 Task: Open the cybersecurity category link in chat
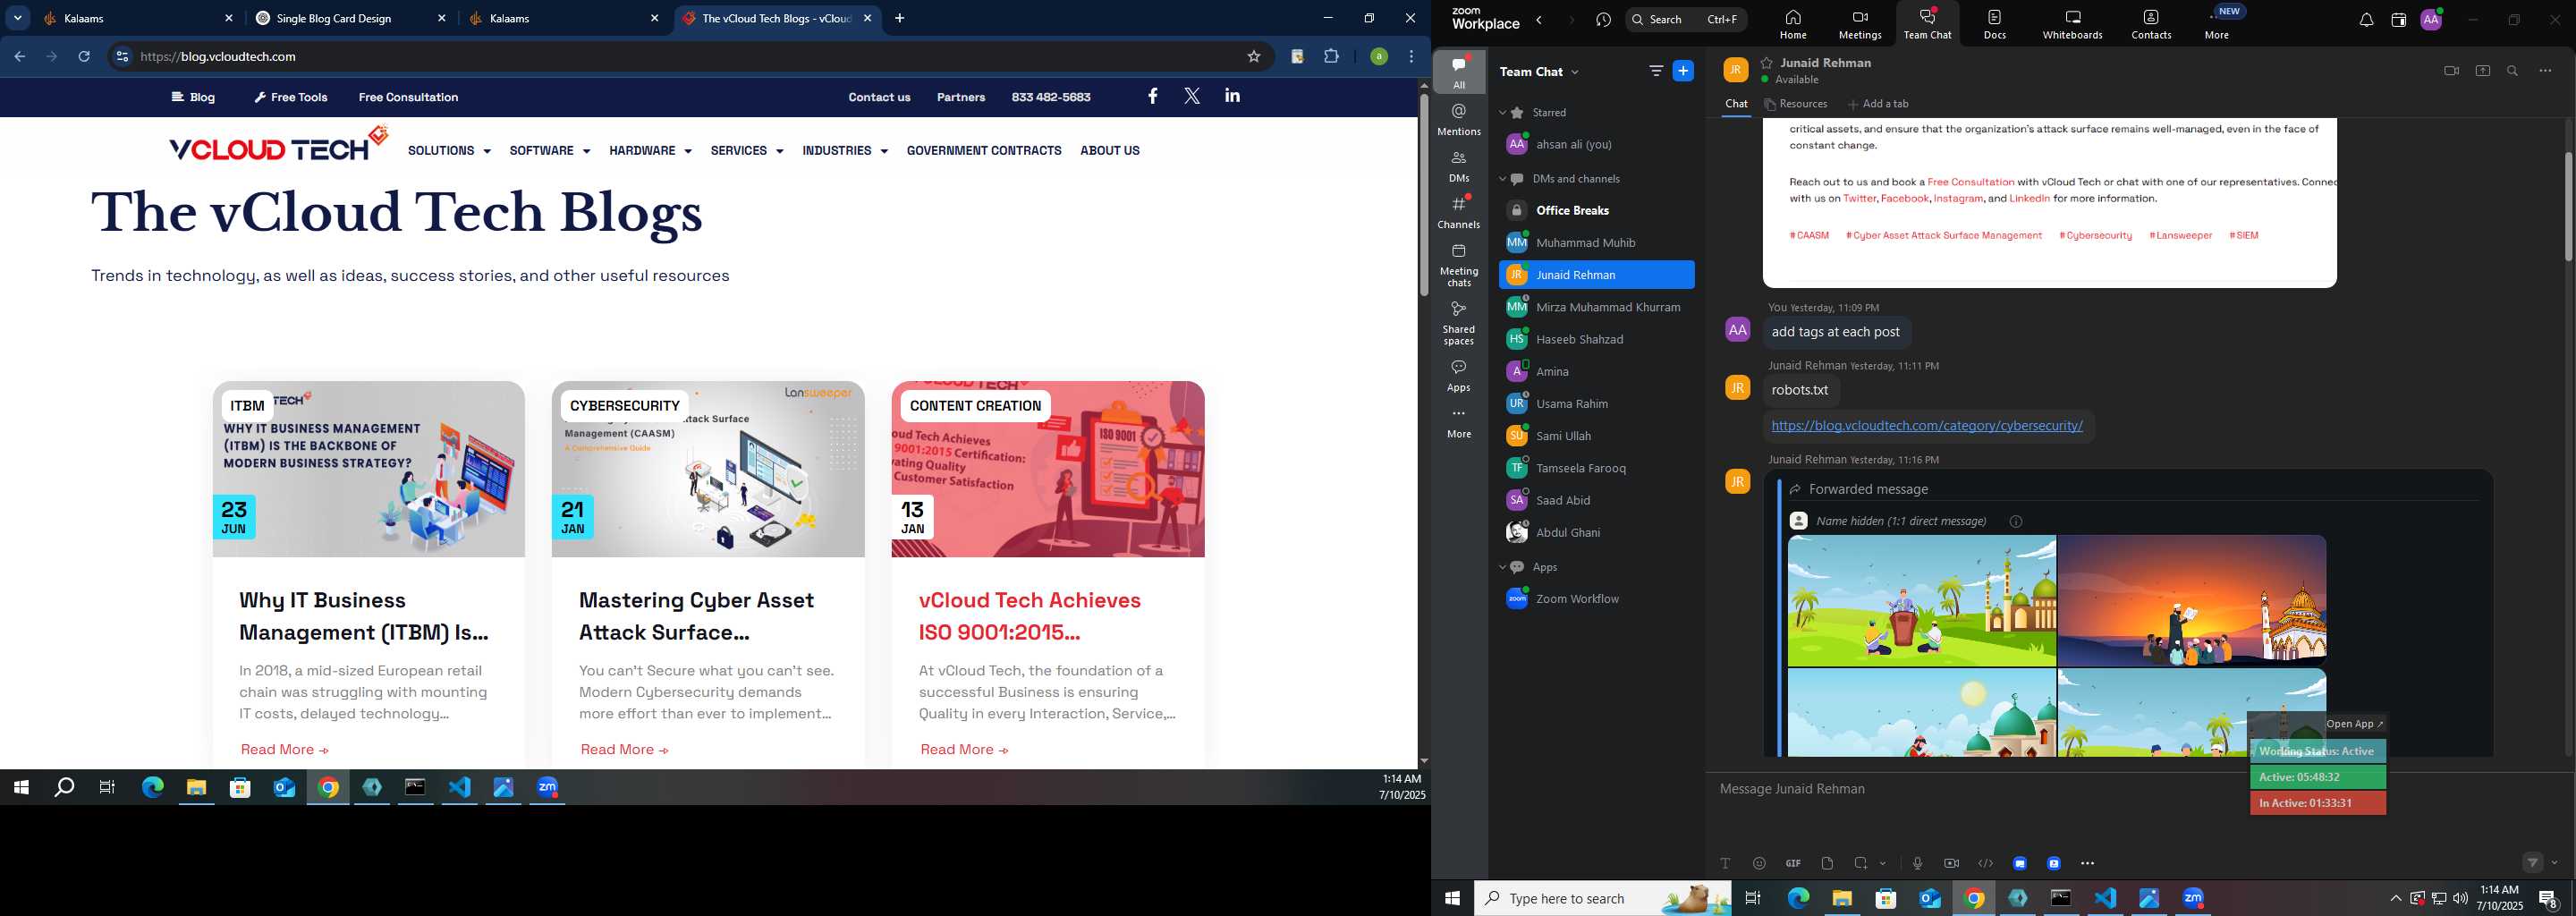tap(1927, 426)
